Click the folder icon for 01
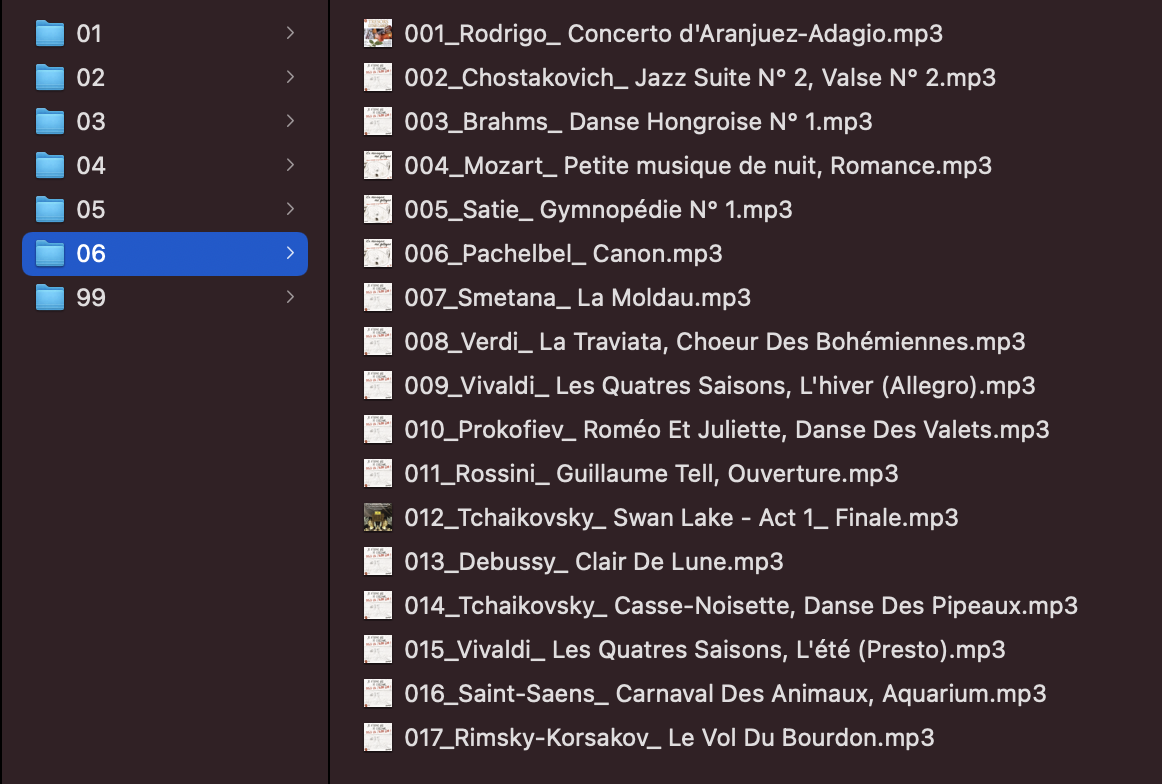The image size is (1162, 784). pos(49,34)
